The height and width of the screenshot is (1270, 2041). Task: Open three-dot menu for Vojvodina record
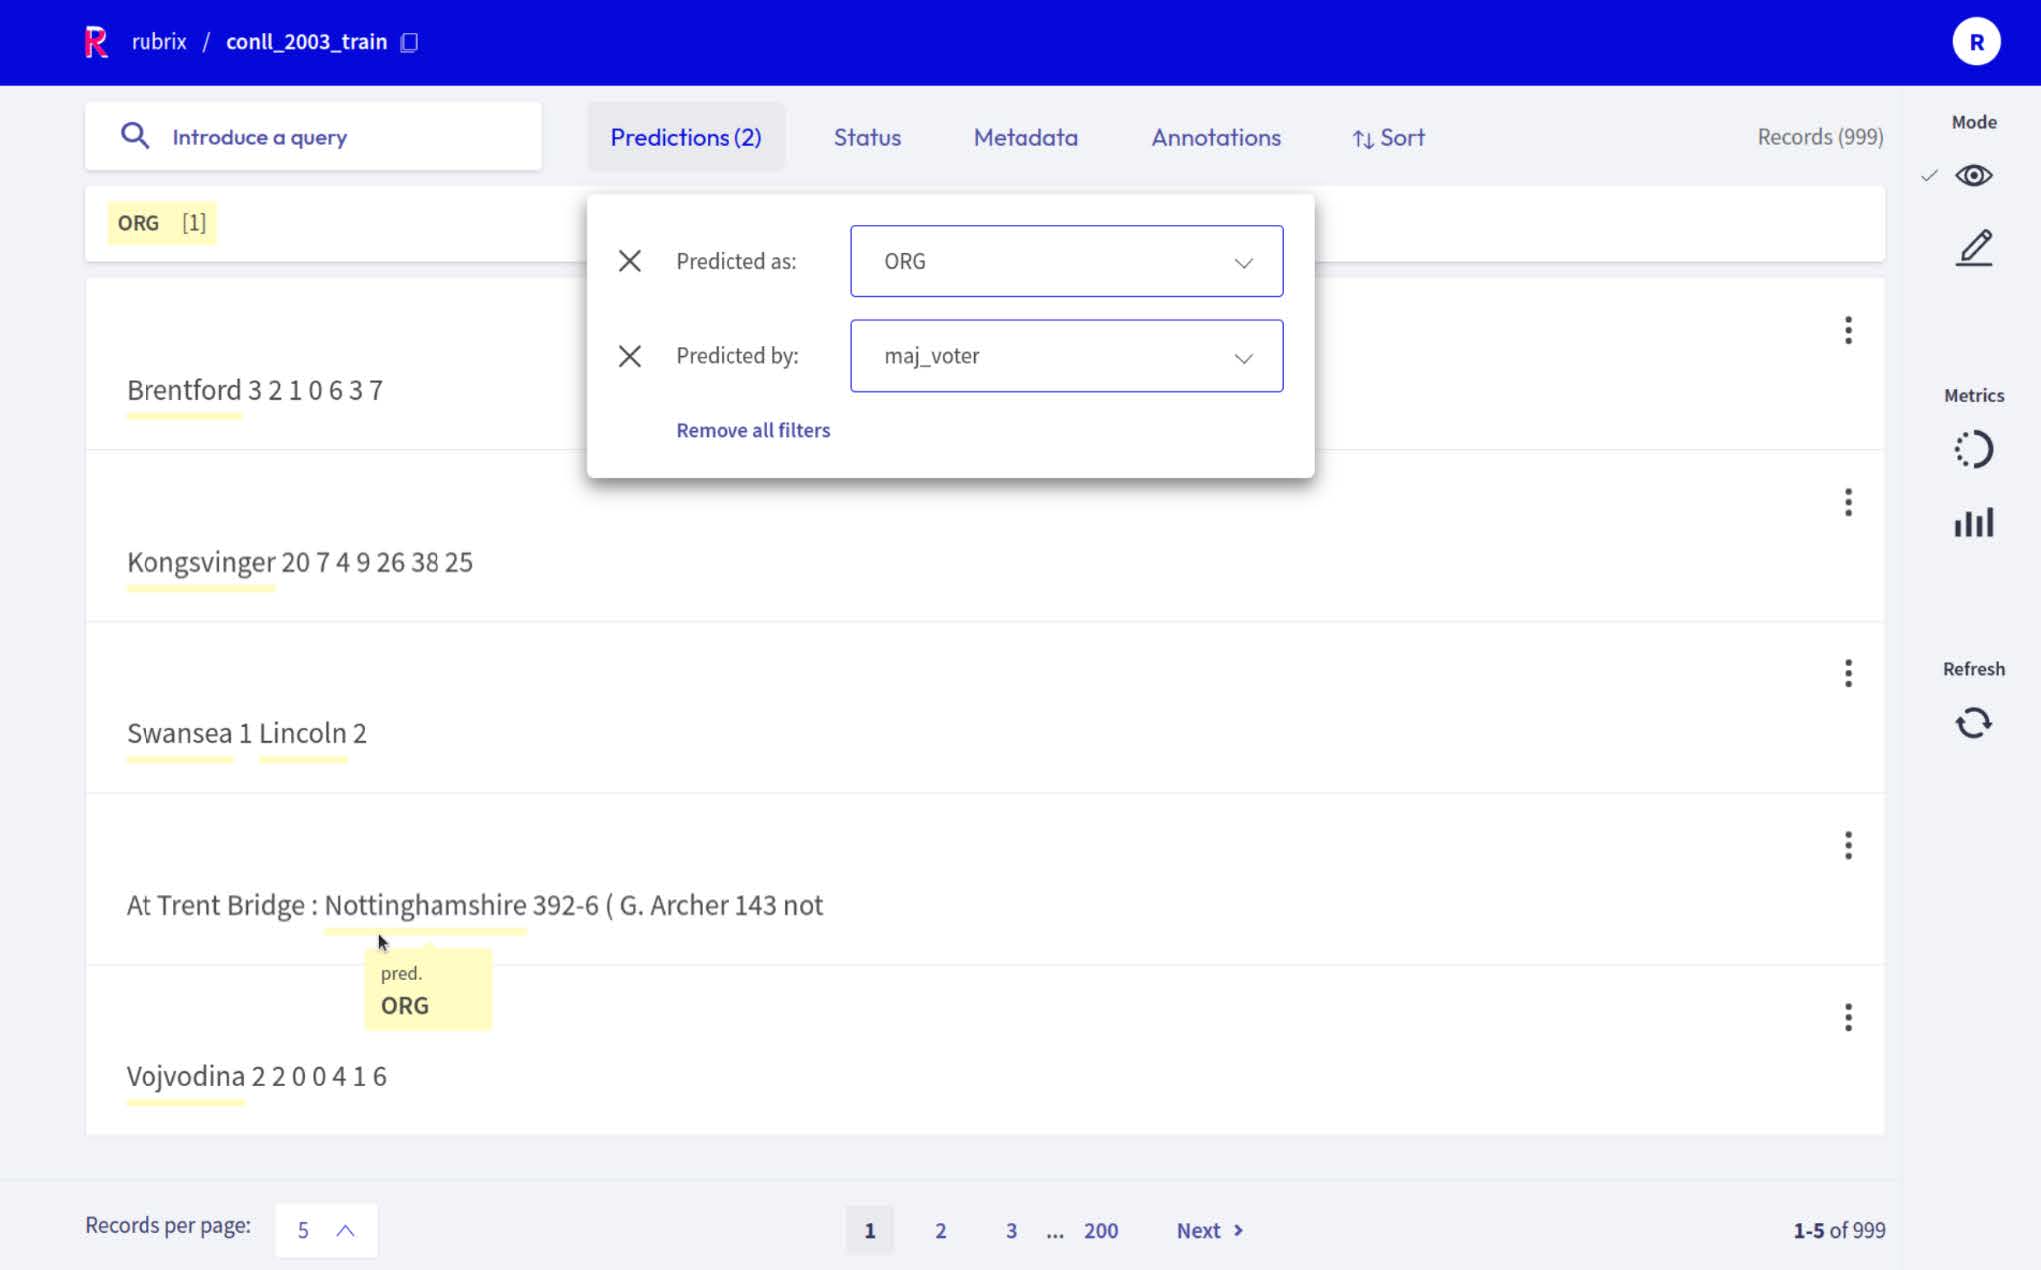coord(1847,1017)
